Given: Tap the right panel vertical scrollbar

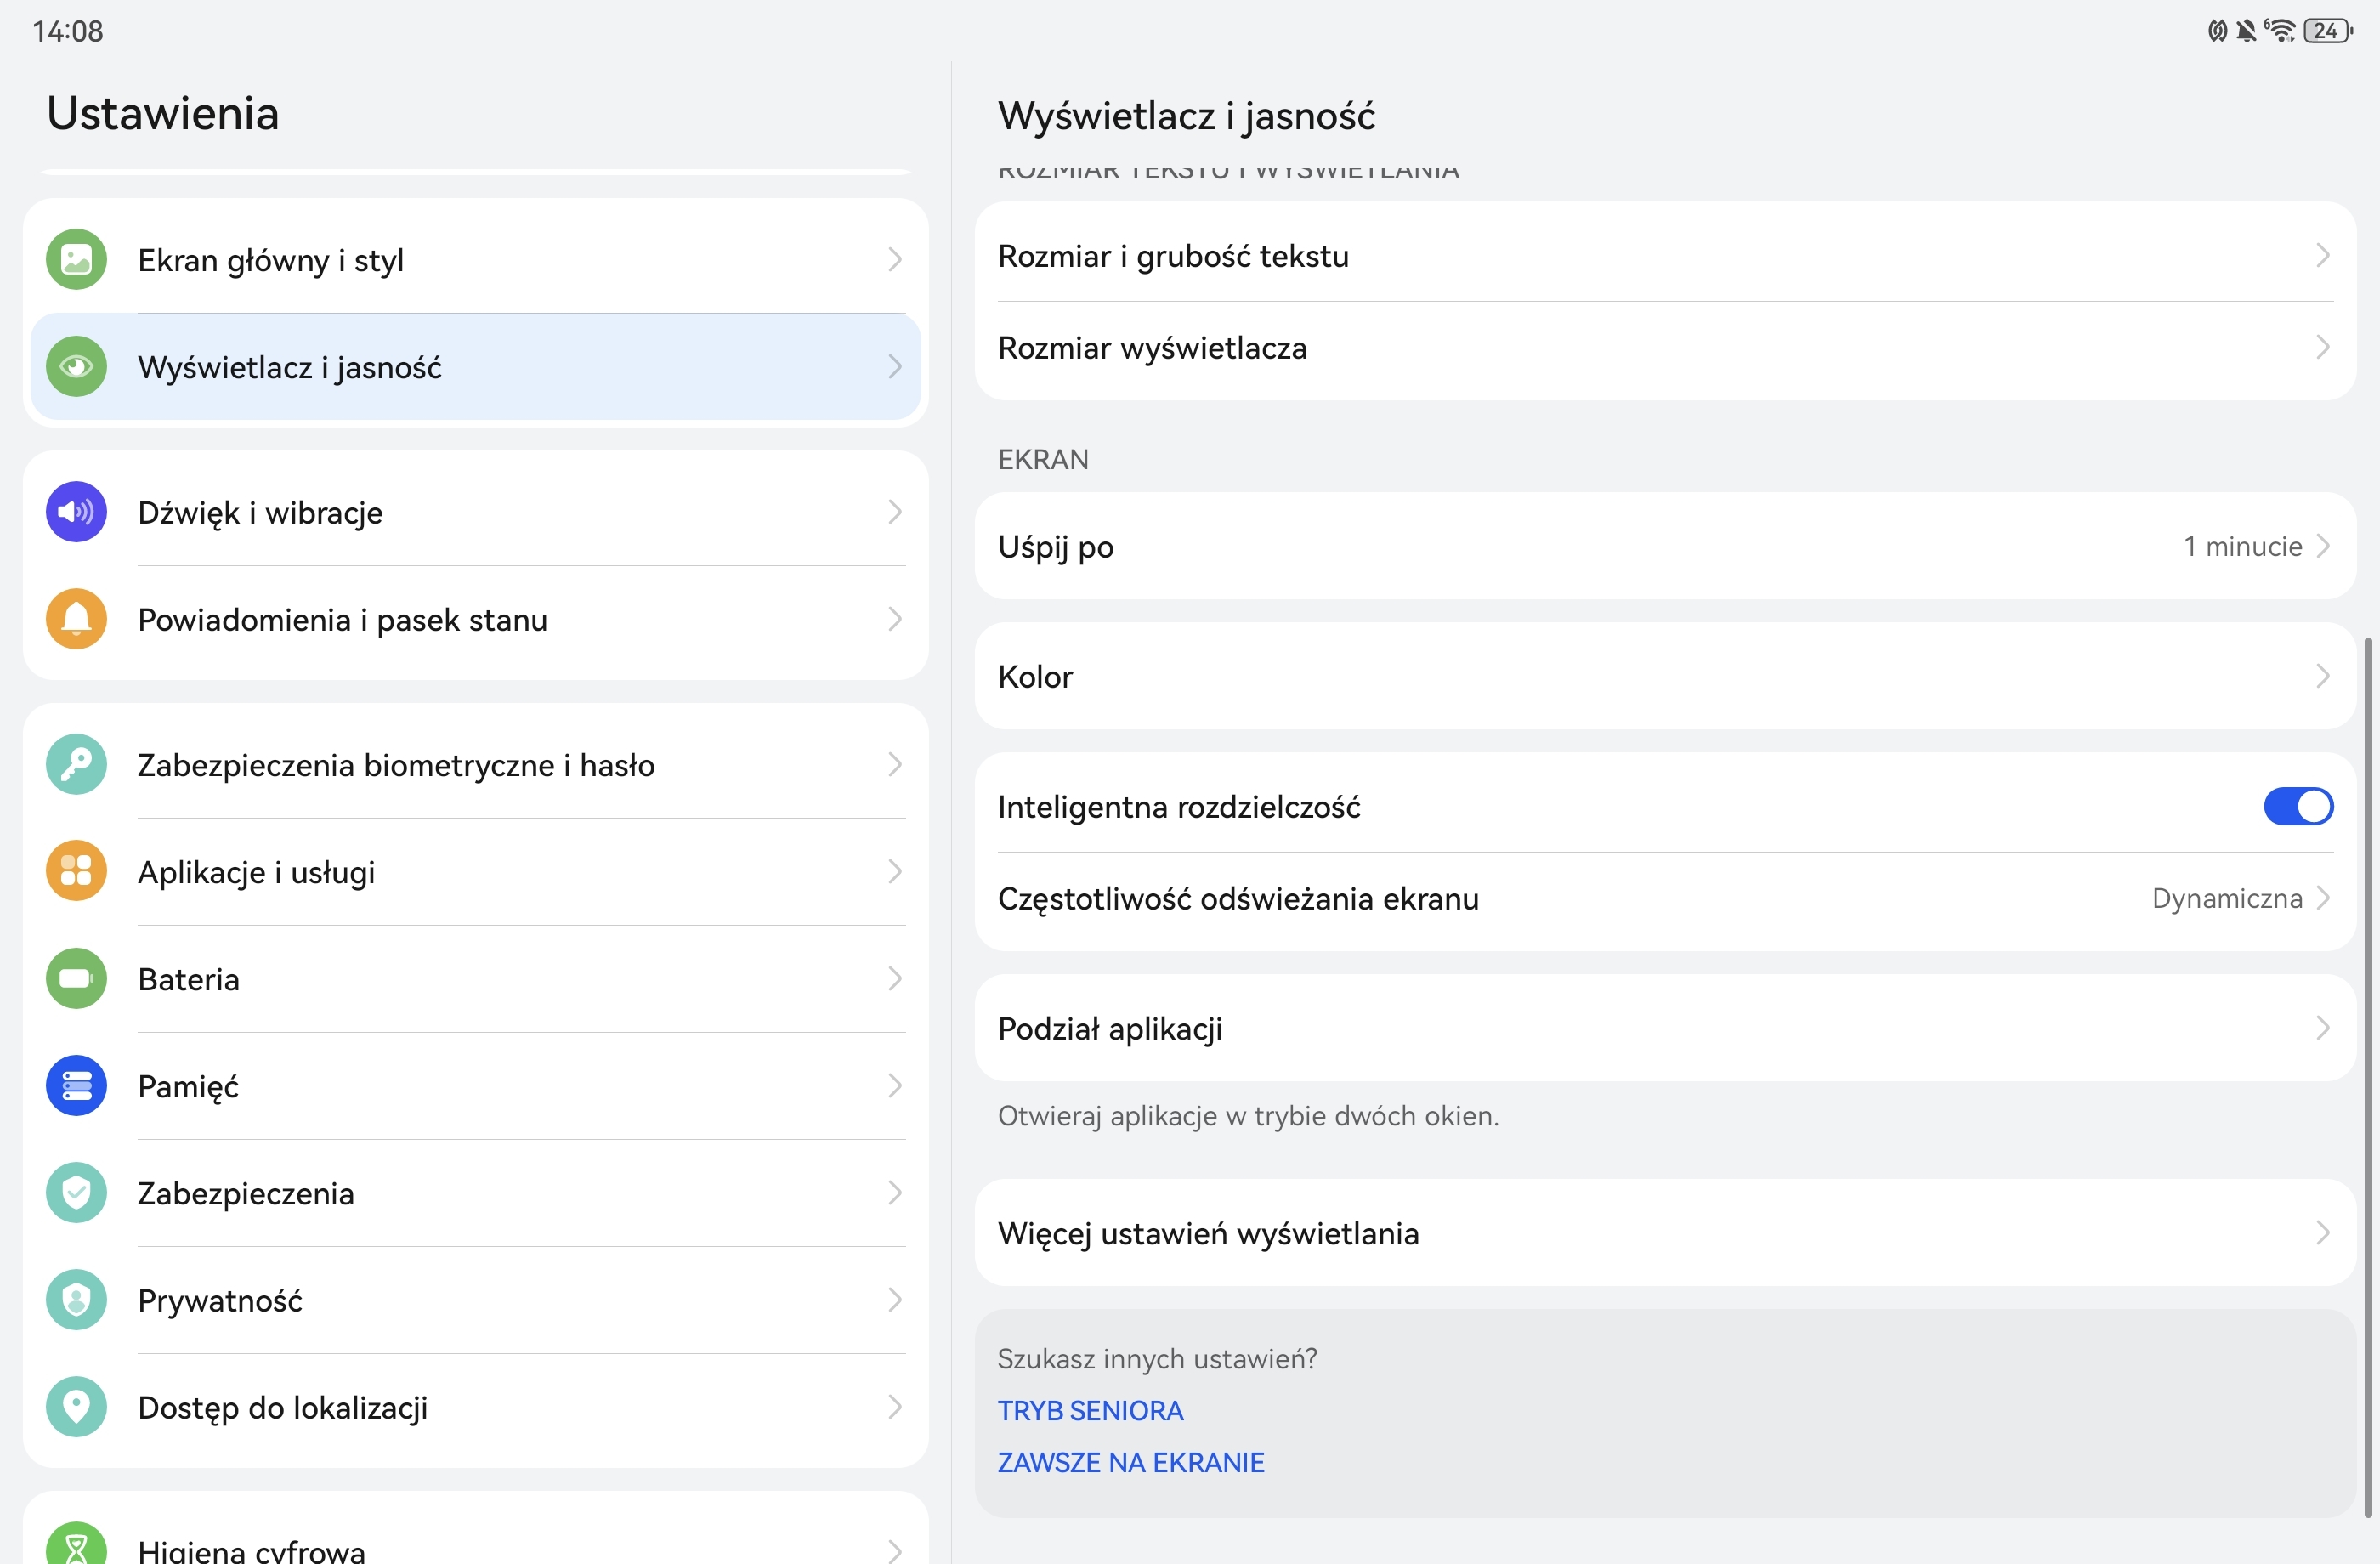Looking at the screenshot, I should click(2367, 1076).
